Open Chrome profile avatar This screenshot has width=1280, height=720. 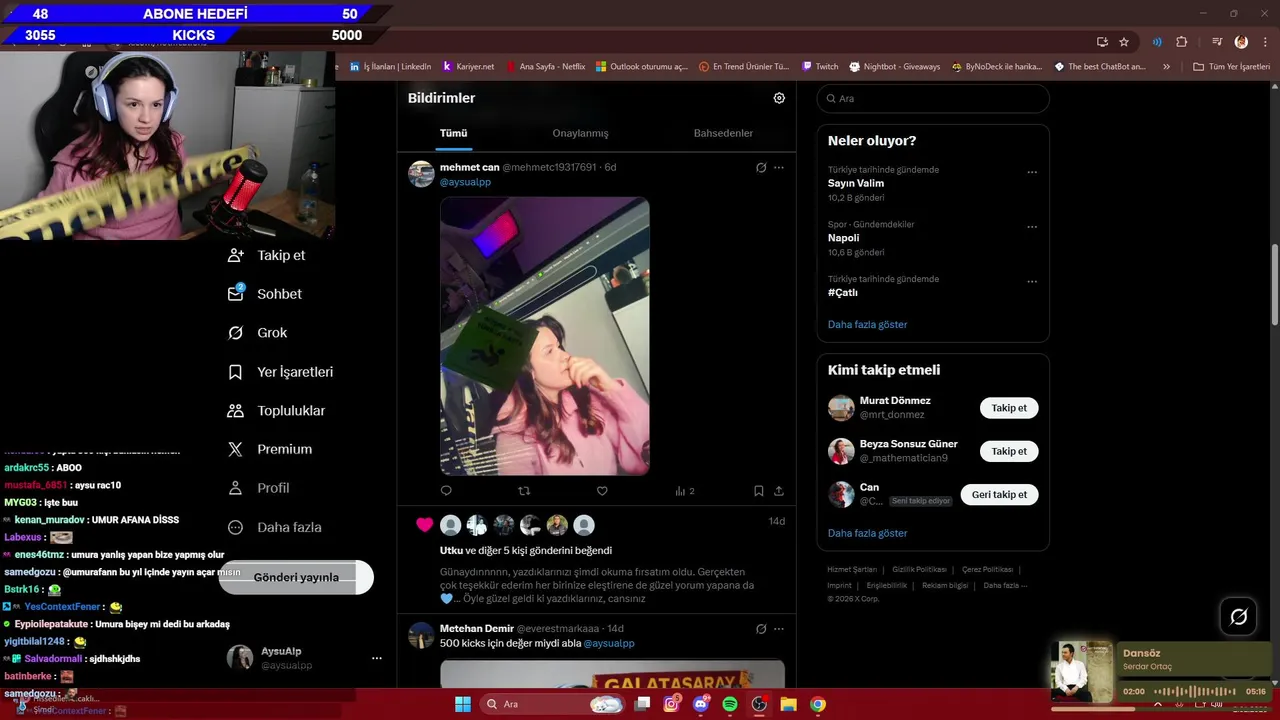[x=1241, y=42]
